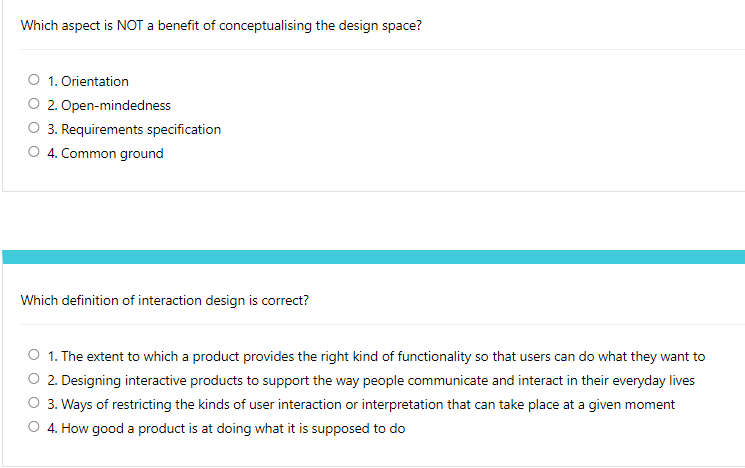Click the divider line under the first question
The width and height of the screenshot is (745, 468).
[372, 50]
